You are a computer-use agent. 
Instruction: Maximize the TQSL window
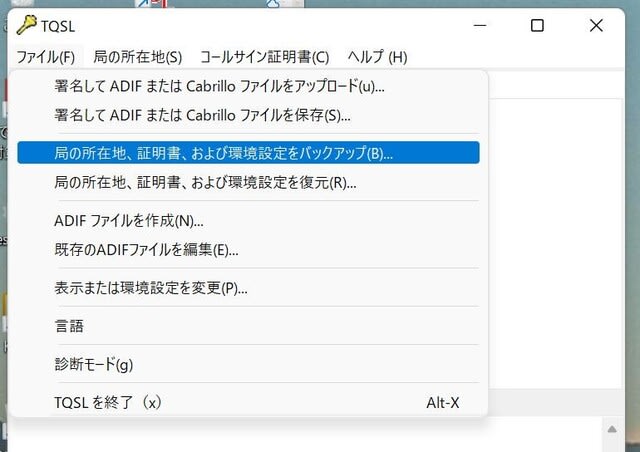537,26
